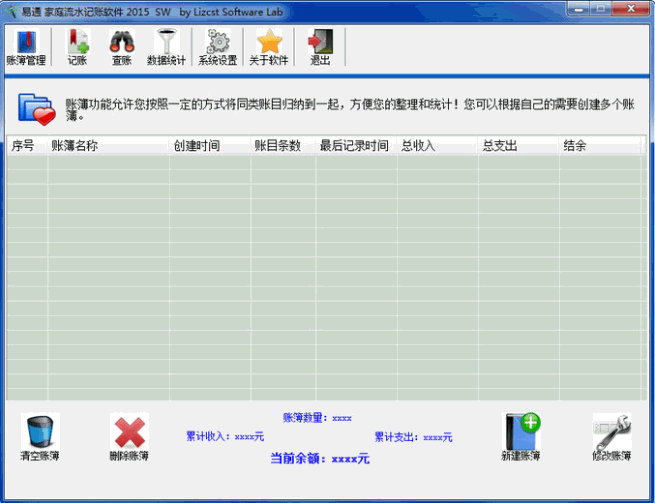The image size is (655, 503).
Task: Click 关于软件 star icon
Action: 269,47
